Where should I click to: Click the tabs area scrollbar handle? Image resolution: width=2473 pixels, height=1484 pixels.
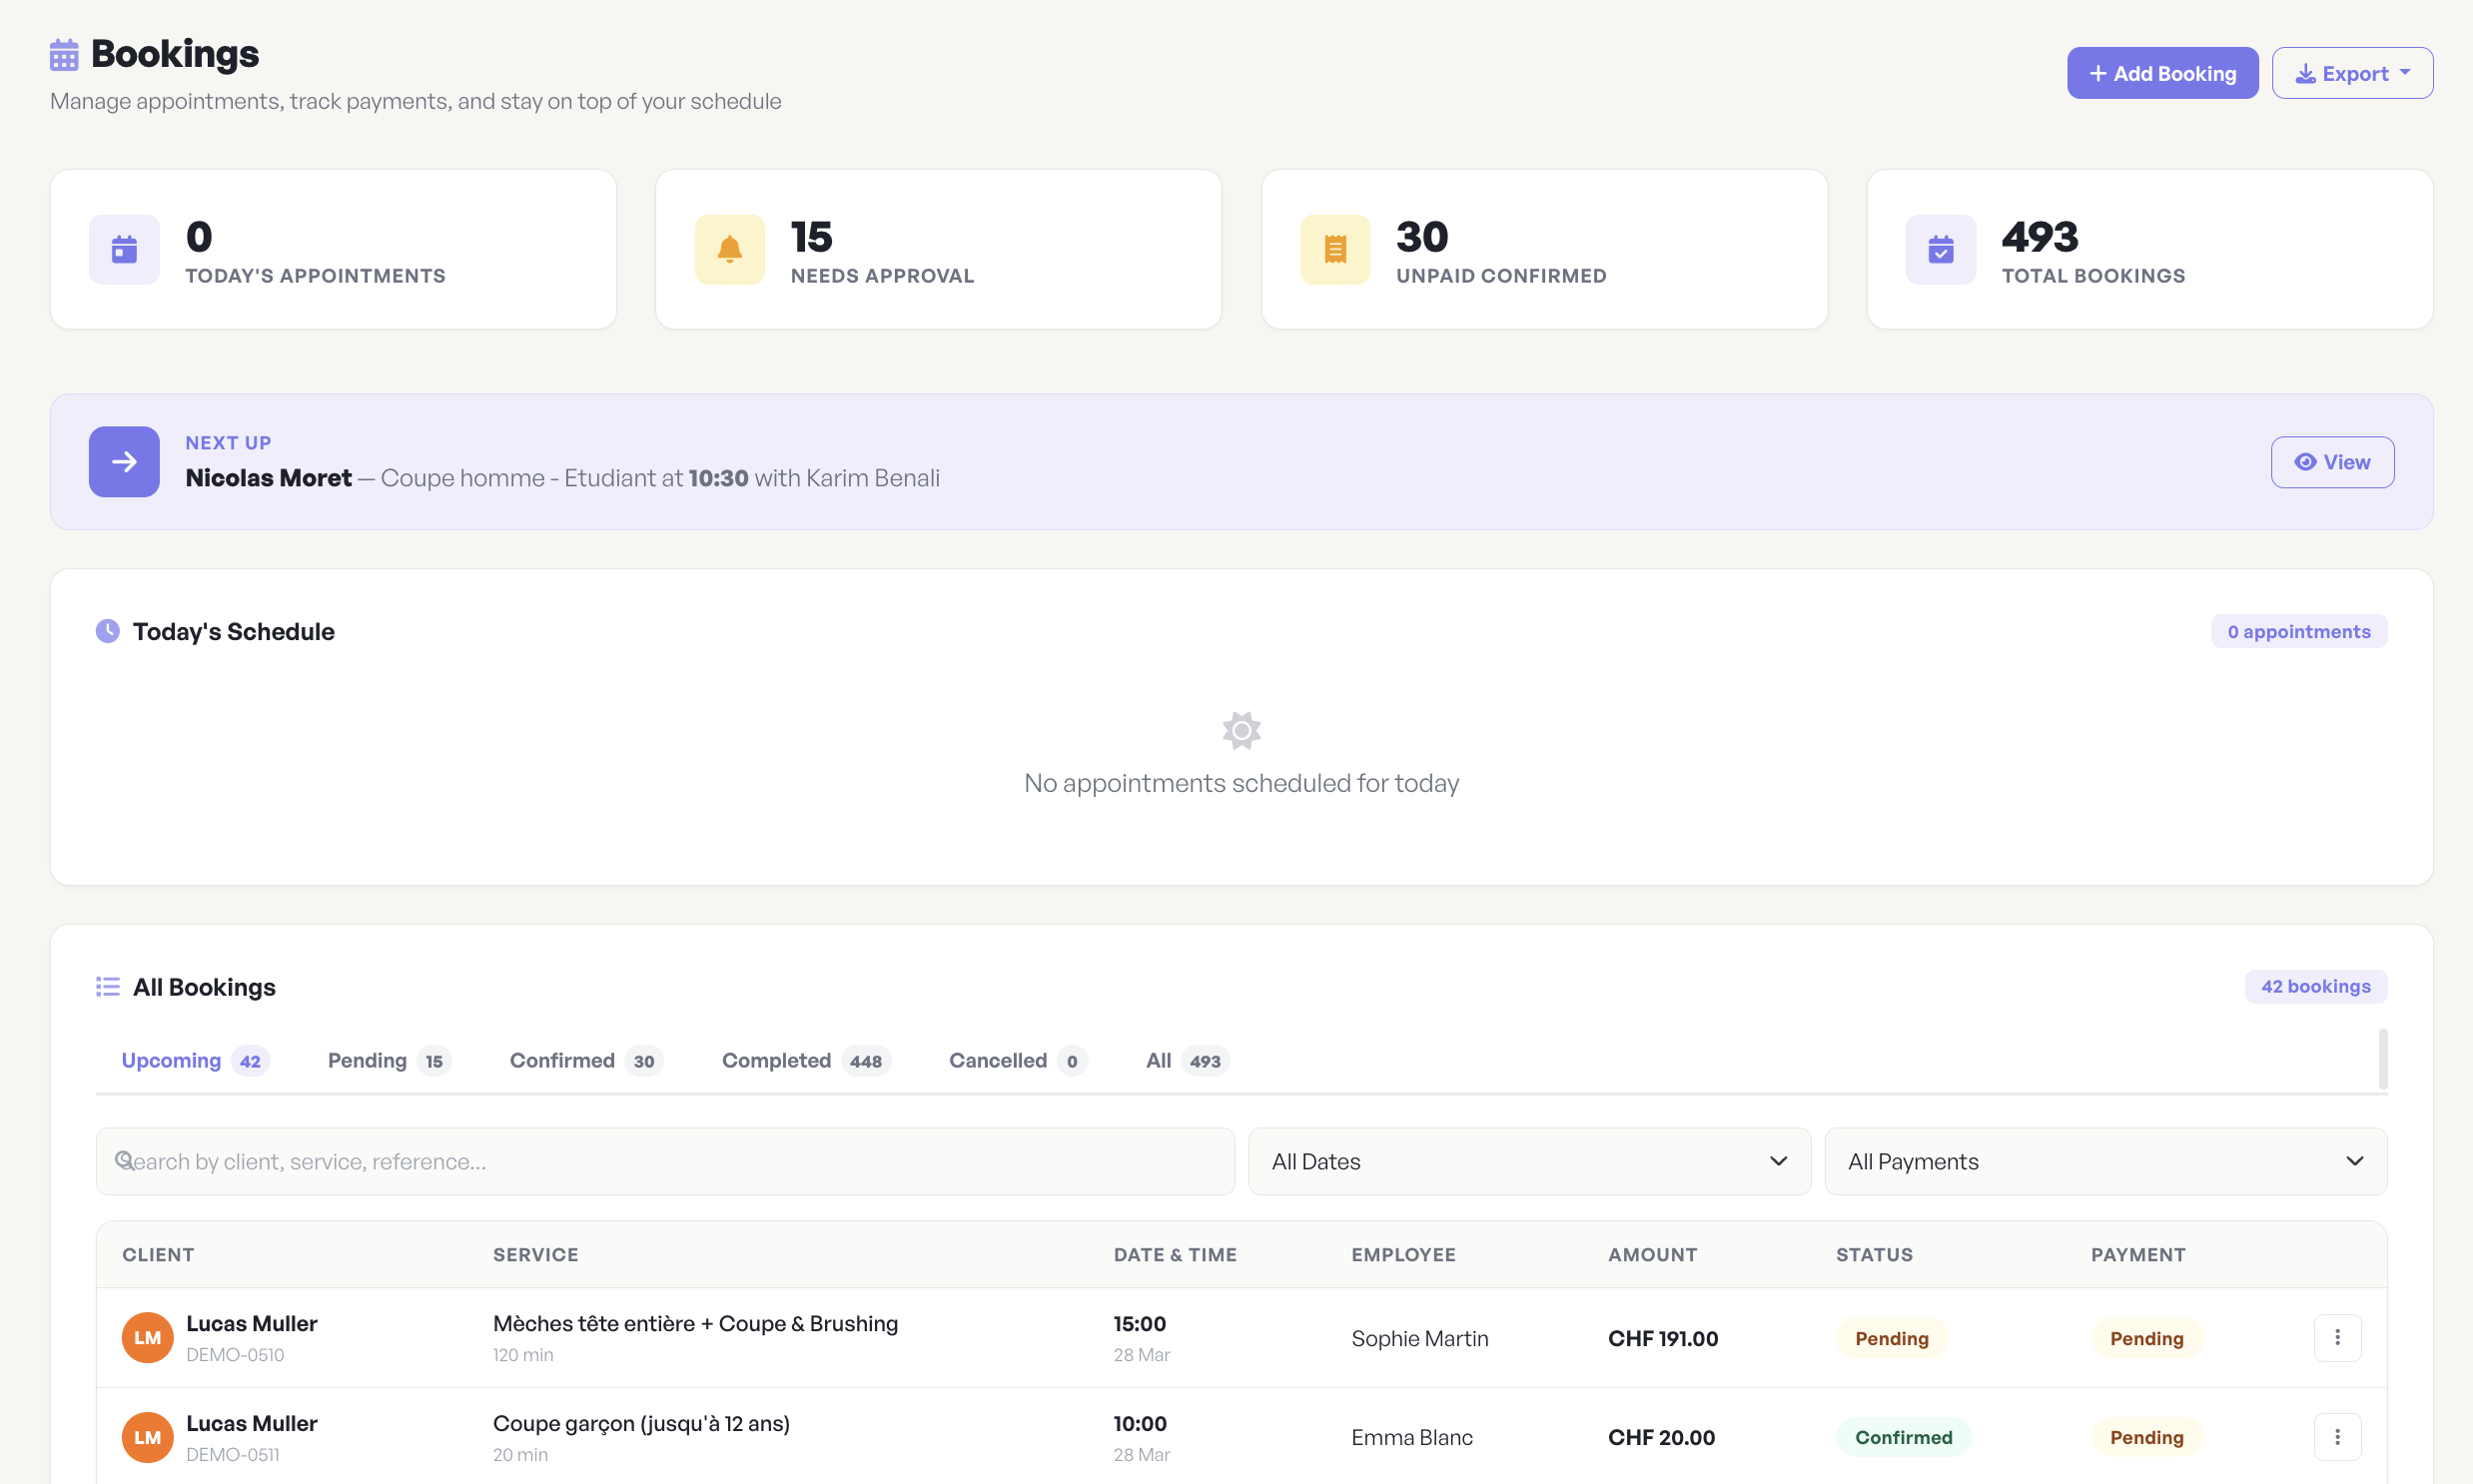(x=2382, y=1058)
